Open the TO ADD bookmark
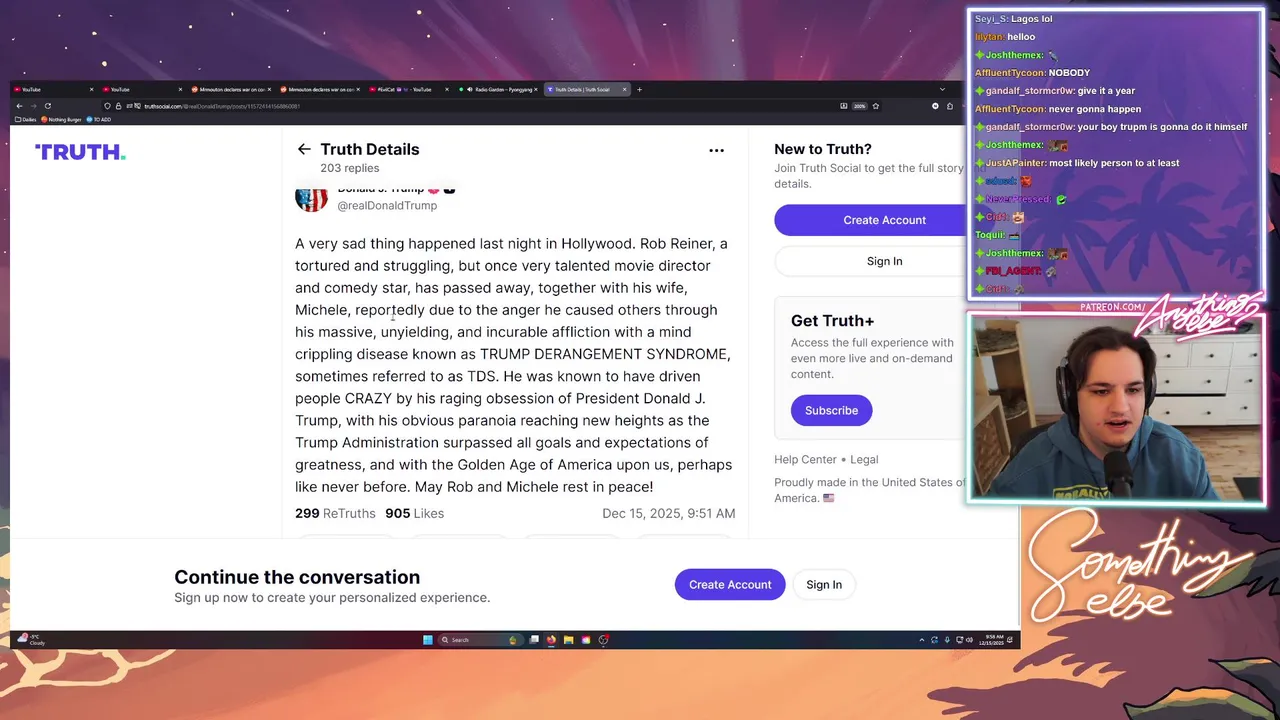The image size is (1280, 720). pos(99,119)
